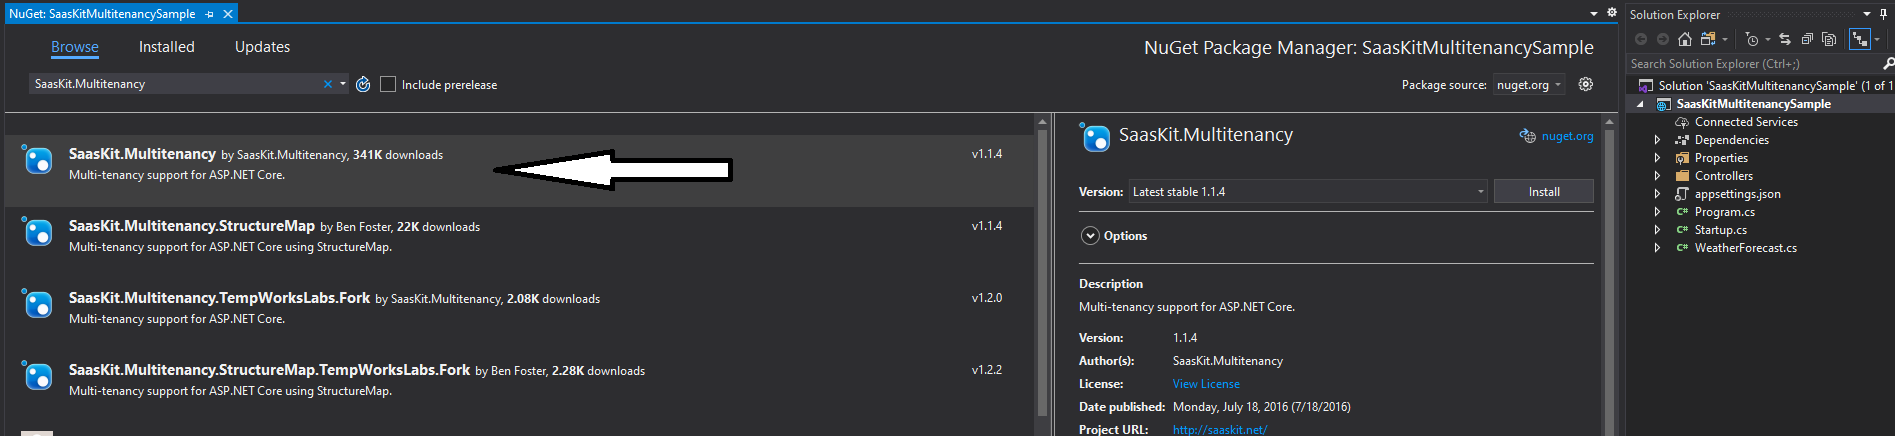The width and height of the screenshot is (1895, 436).
Task: Select SaasKit.Multitenancy.StructureMap package in results
Action: click(192, 227)
